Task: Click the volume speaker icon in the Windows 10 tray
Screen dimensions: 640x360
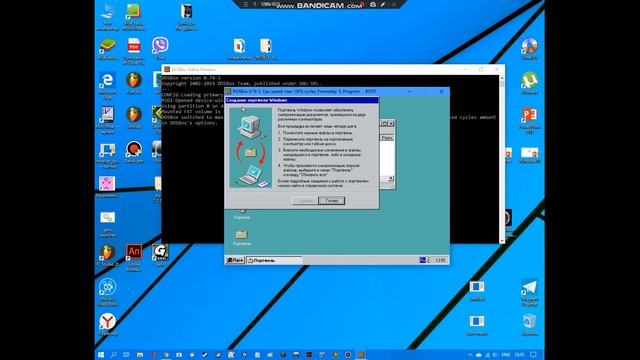Action: [495, 355]
